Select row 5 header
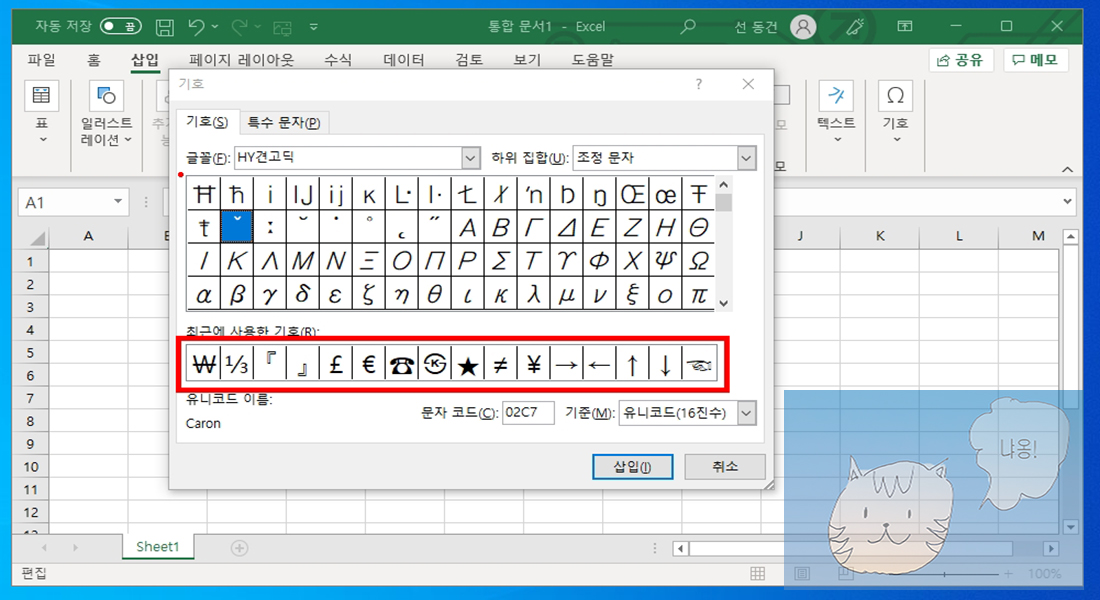This screenshot has width=1100, height=600. pyautogui.click(x=30, y=352)
